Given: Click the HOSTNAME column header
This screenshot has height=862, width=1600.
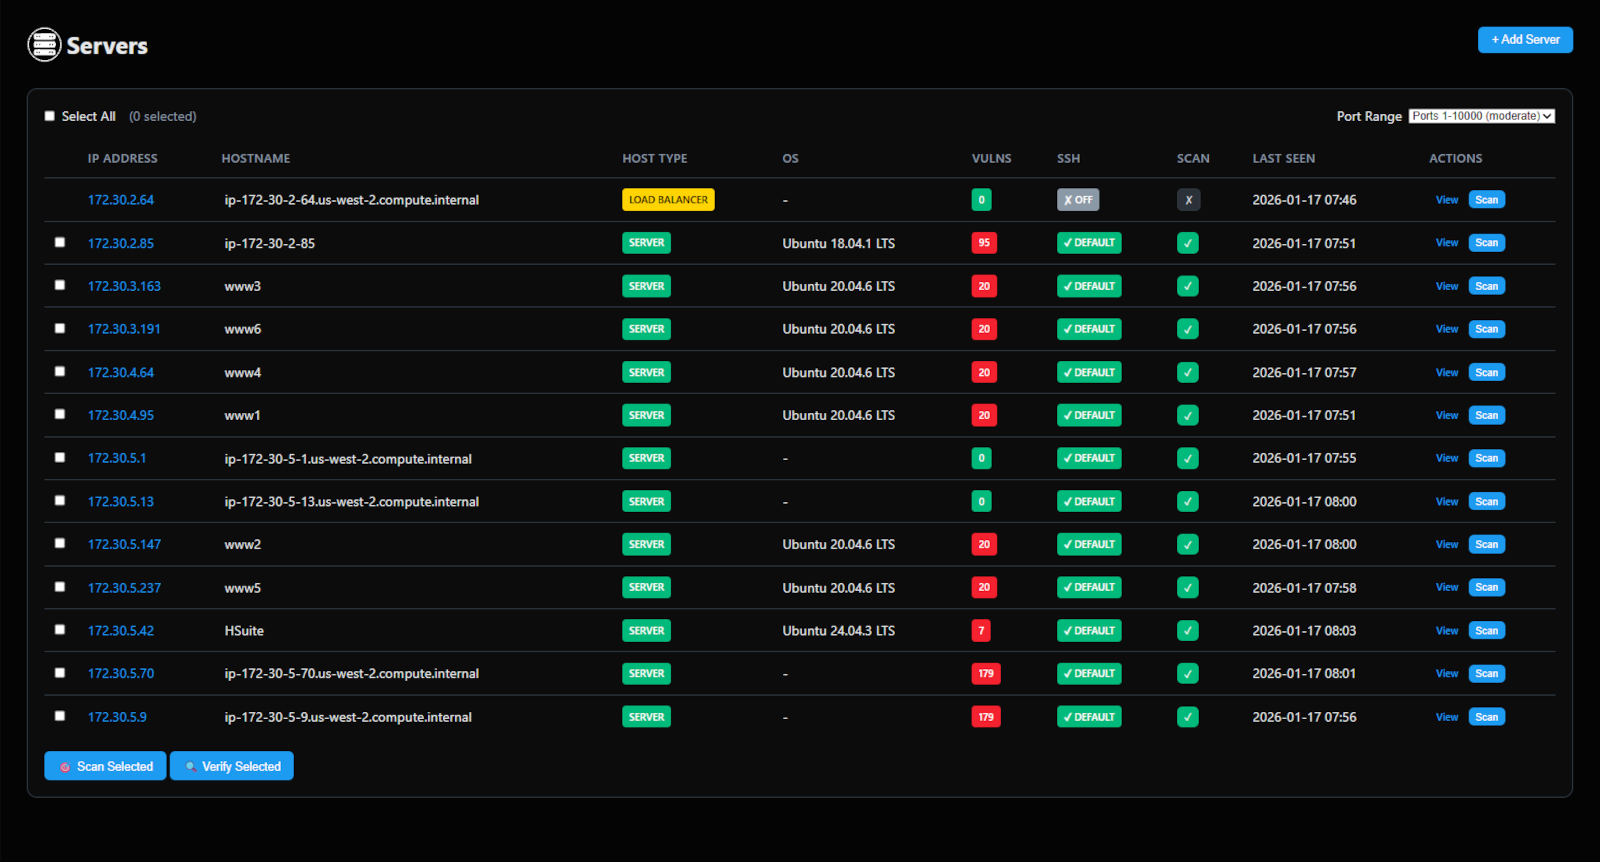Looking at the screenshot, I should click(256, 158).
